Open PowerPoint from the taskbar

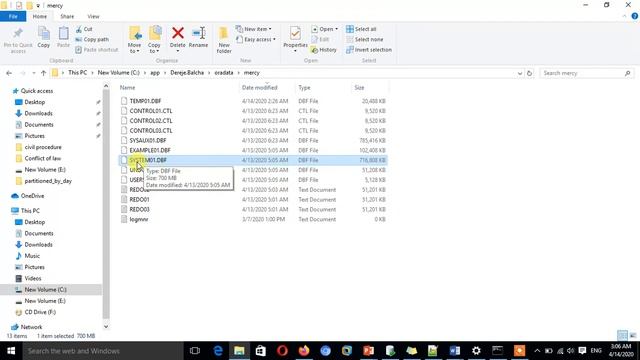(369, 351)
